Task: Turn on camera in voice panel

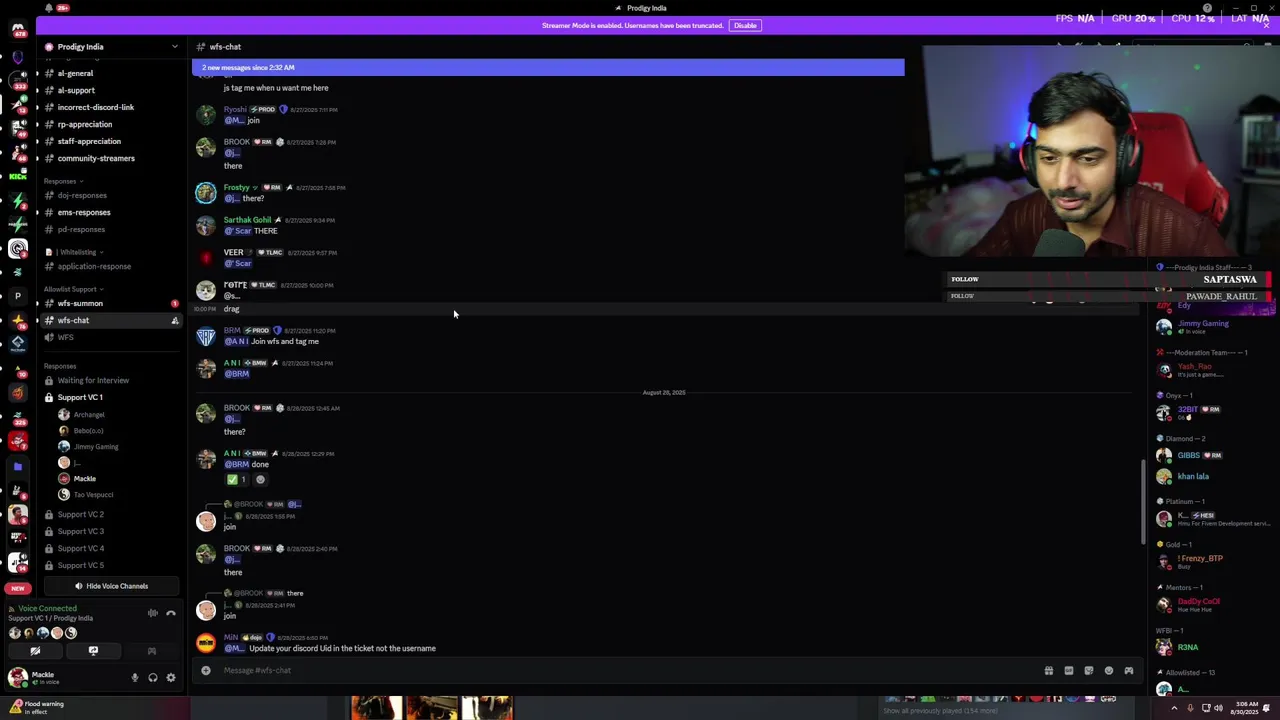Action: pyautogui.click(x=35, y=651)
